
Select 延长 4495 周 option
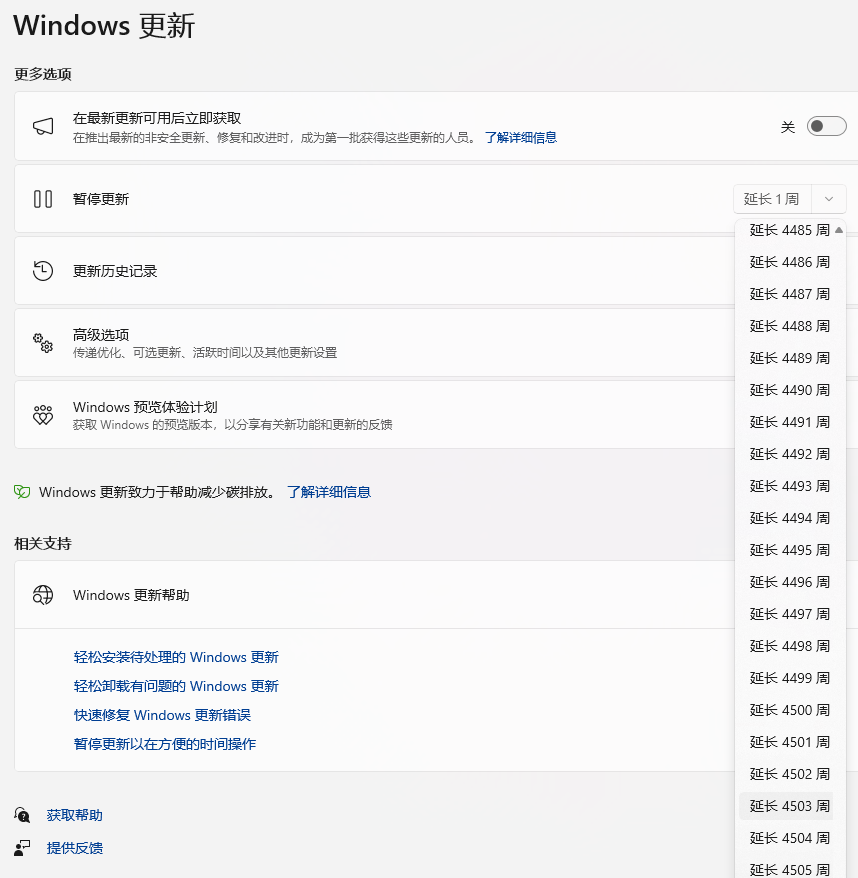[786, 550]
